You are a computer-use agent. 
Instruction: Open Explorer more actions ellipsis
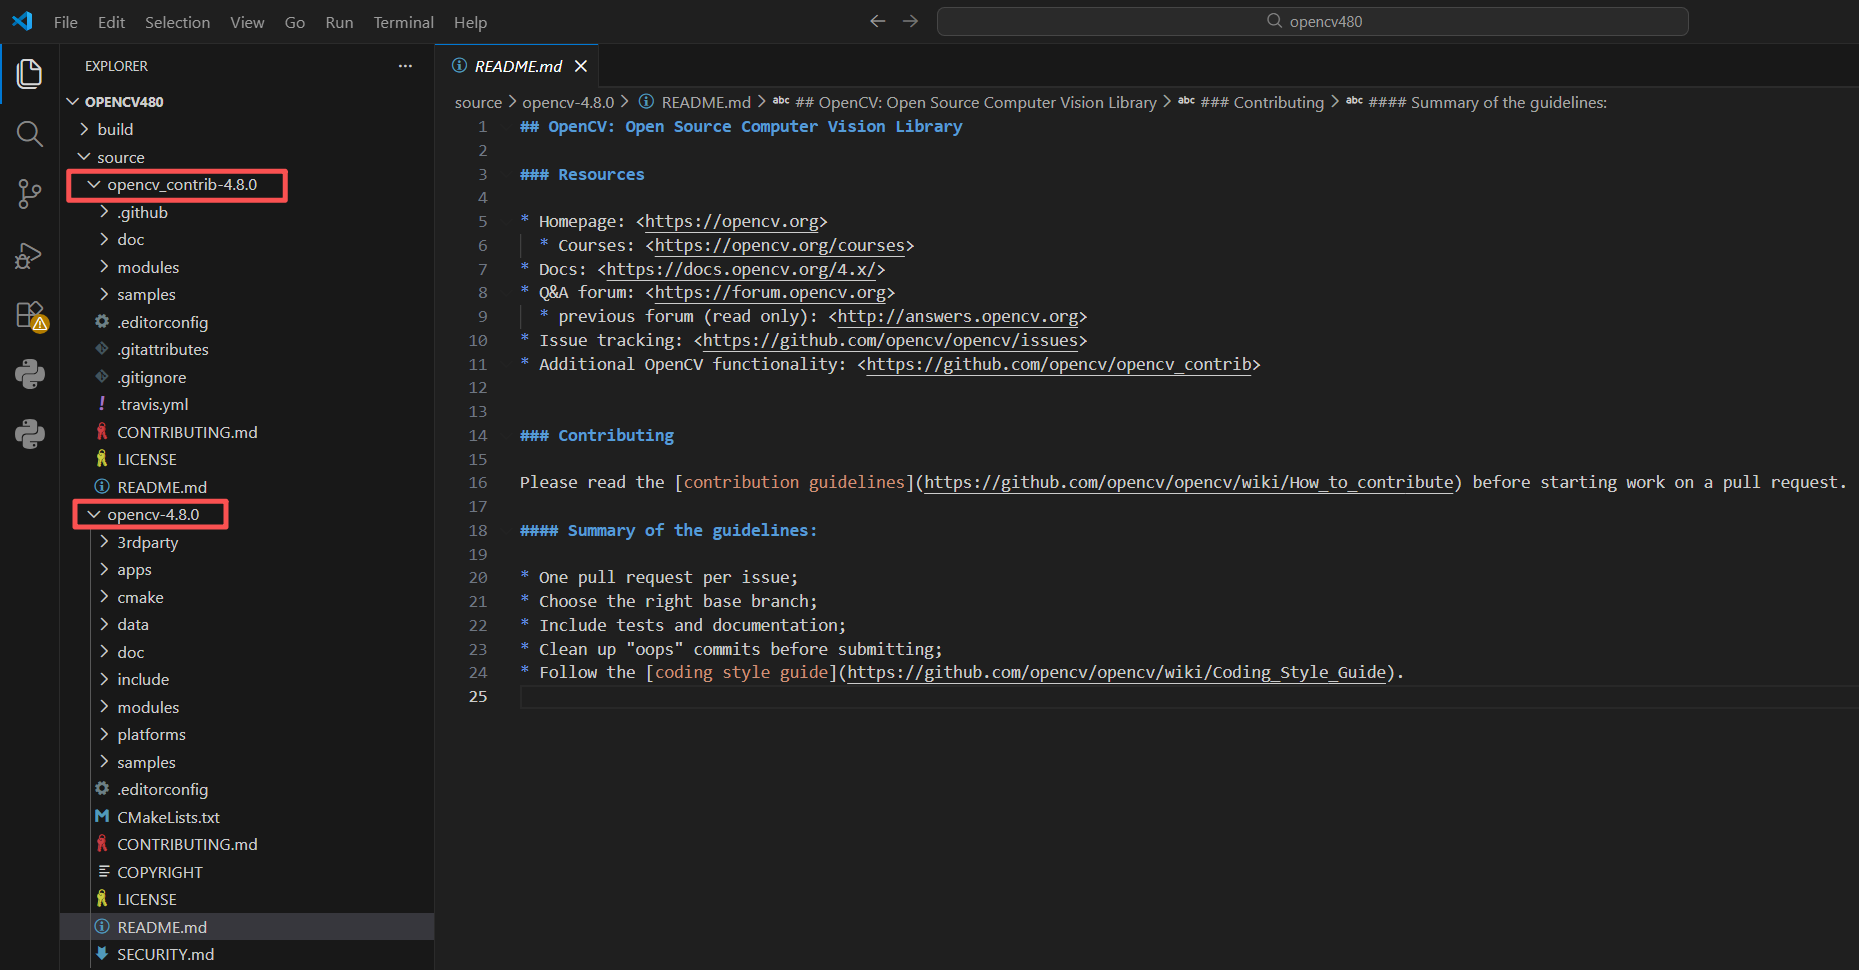tap(405, 66)
